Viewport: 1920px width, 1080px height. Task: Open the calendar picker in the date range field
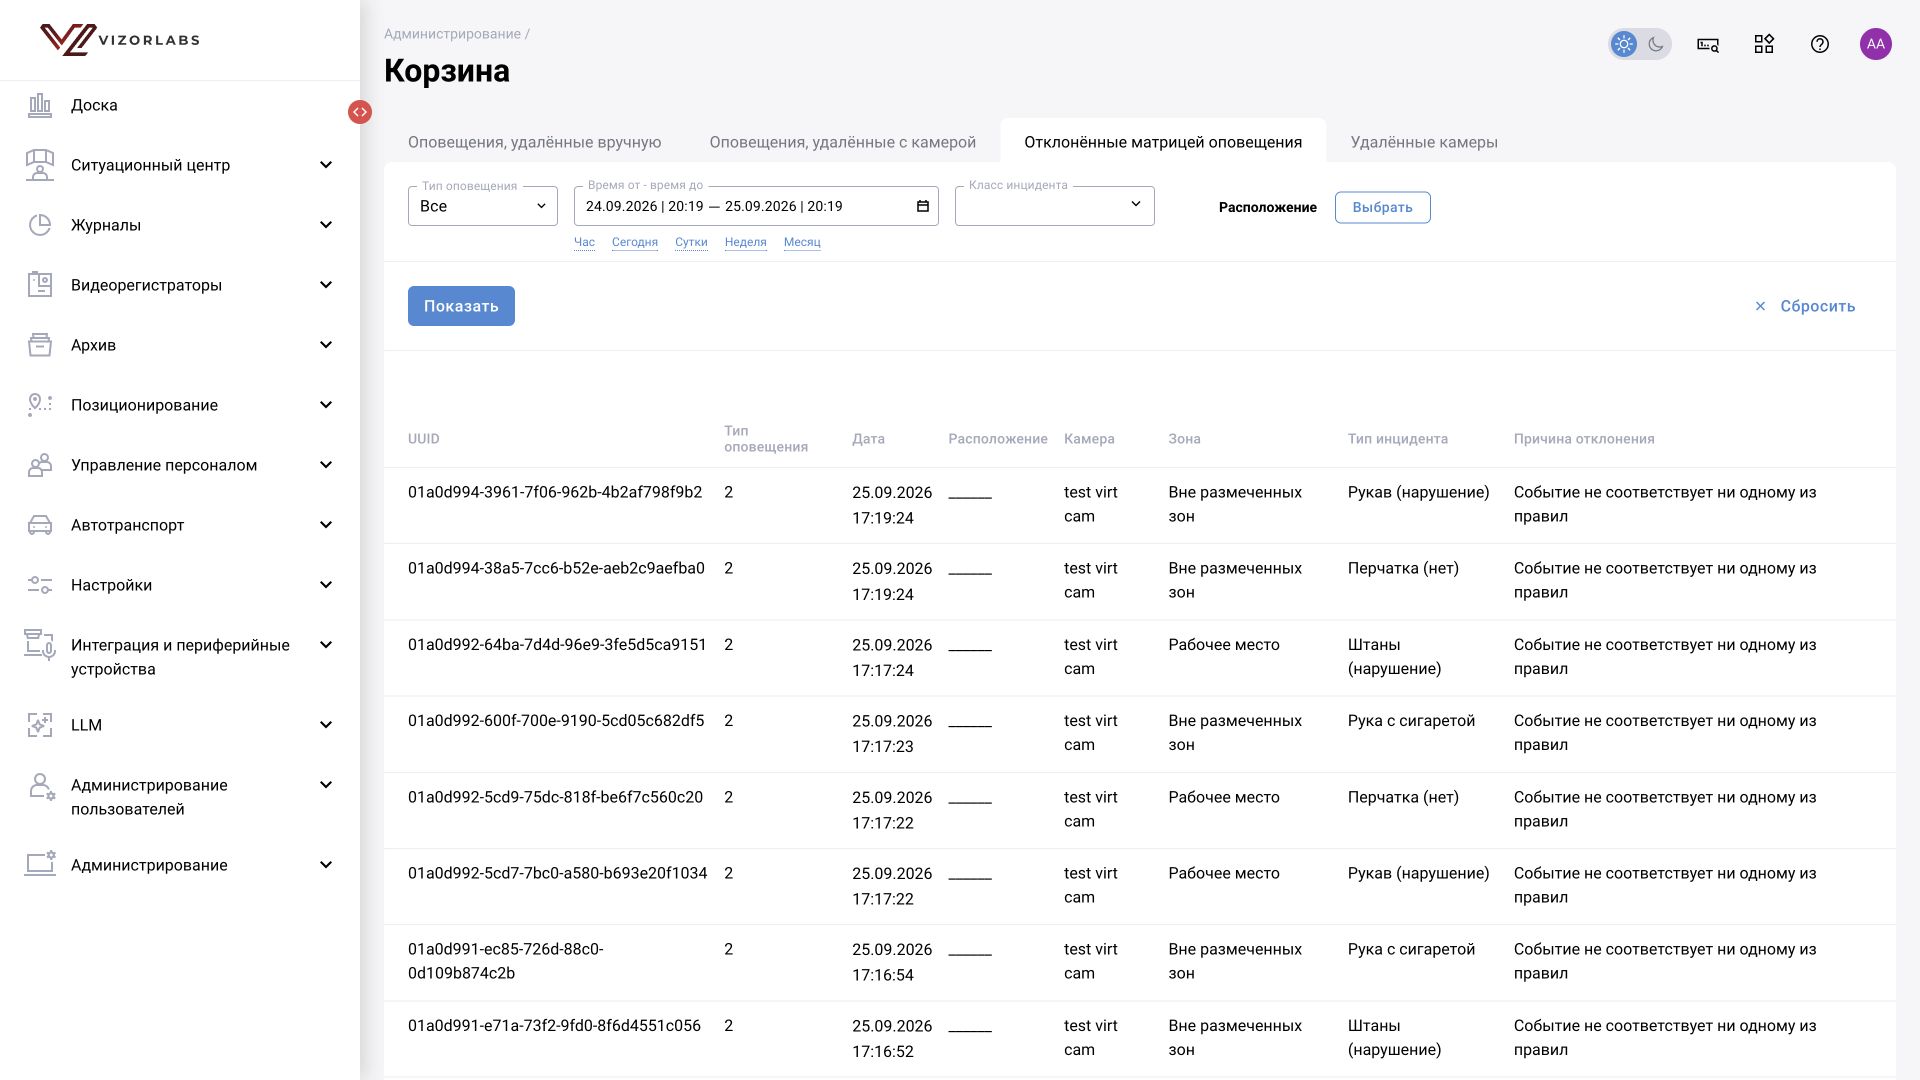point(923,206)
